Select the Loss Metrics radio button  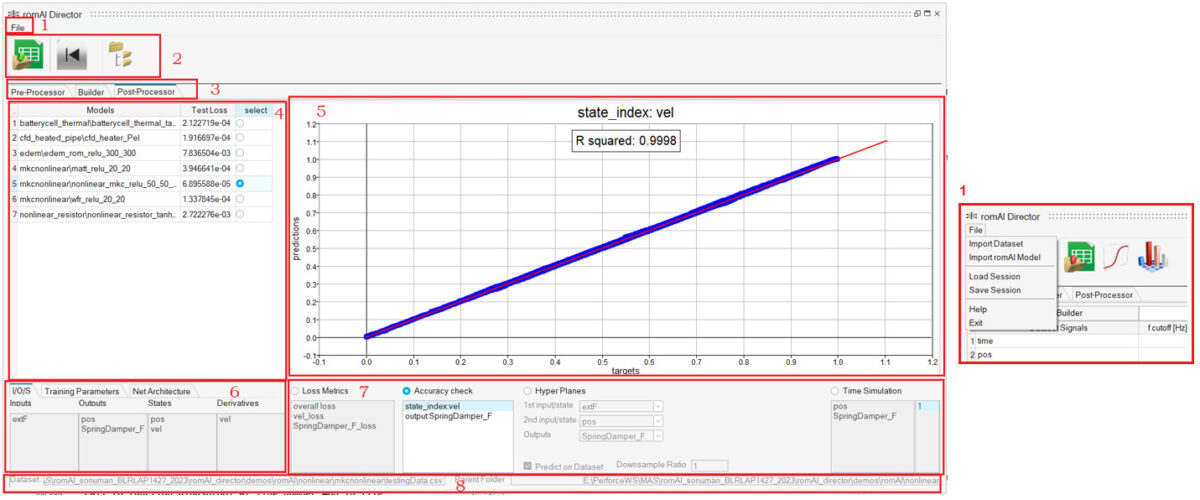click(x=296, y=390)
